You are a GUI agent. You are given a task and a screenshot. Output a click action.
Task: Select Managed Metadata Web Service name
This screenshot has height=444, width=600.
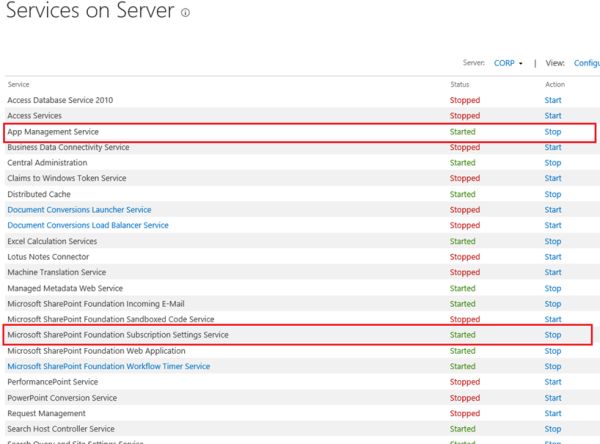point(65,289)
